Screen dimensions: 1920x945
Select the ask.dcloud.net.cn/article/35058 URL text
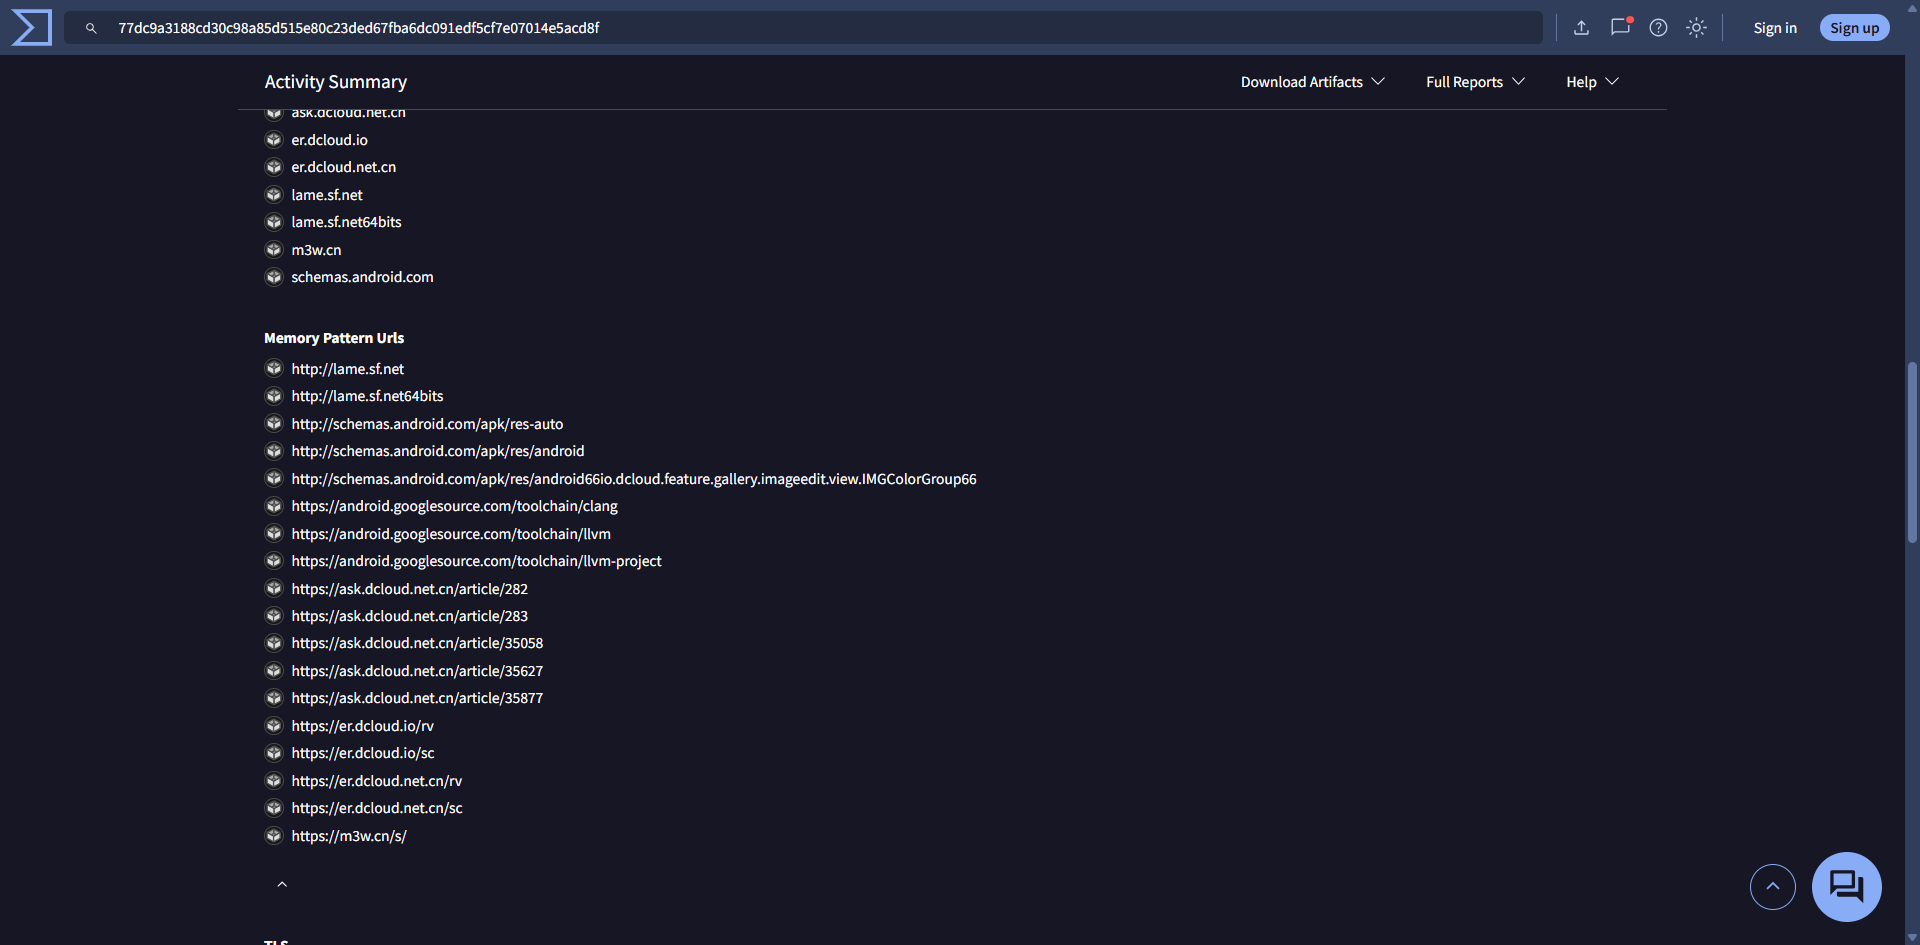coord(417,643)
